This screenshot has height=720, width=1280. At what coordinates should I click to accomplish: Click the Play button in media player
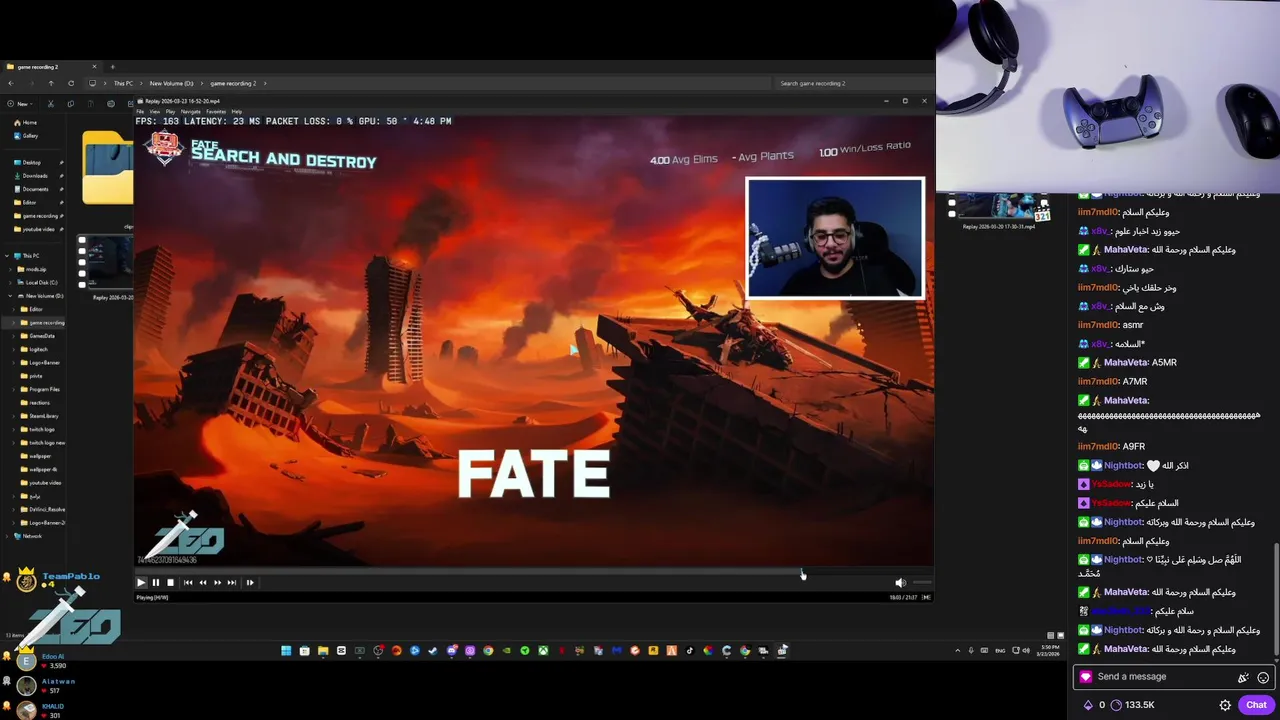tap(141, 582)
